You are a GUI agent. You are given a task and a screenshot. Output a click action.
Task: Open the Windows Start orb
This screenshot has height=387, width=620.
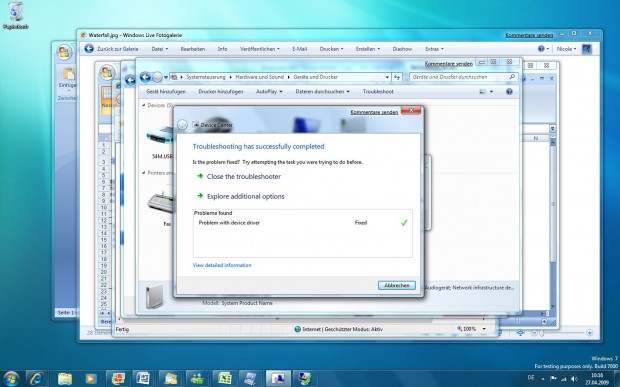[11, 379]
